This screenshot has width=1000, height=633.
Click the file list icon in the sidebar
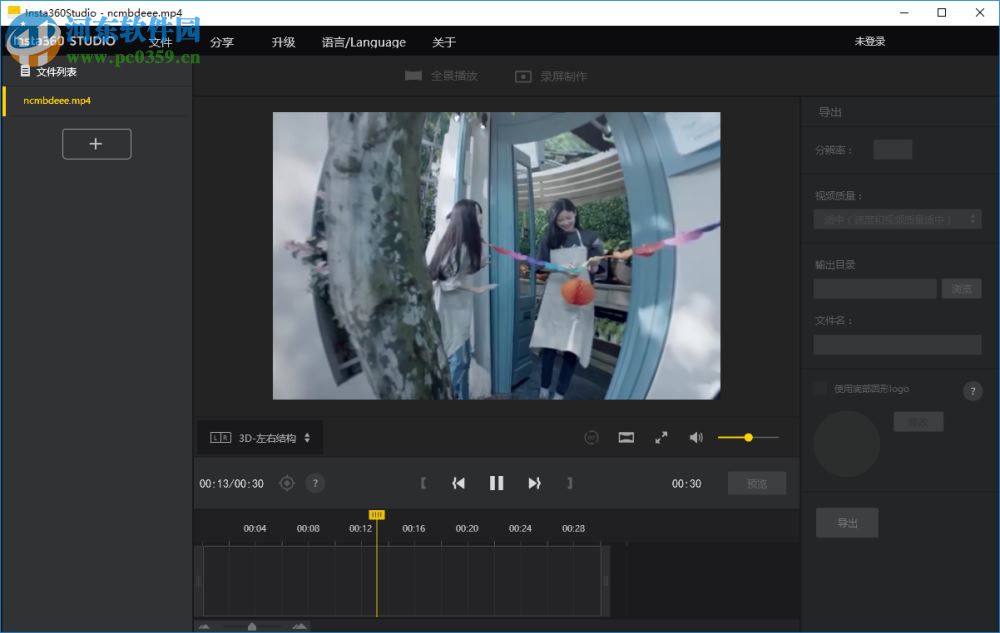point(25,70)
